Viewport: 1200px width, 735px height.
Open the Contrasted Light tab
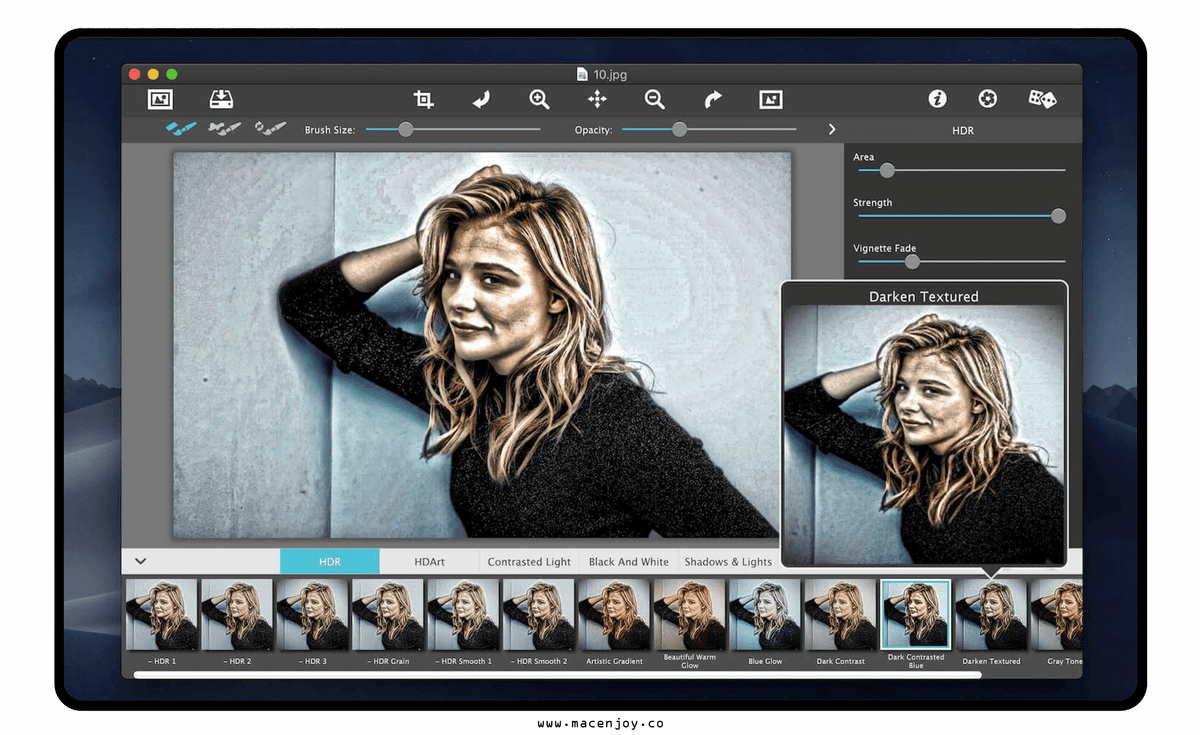(x=529, y=562)
